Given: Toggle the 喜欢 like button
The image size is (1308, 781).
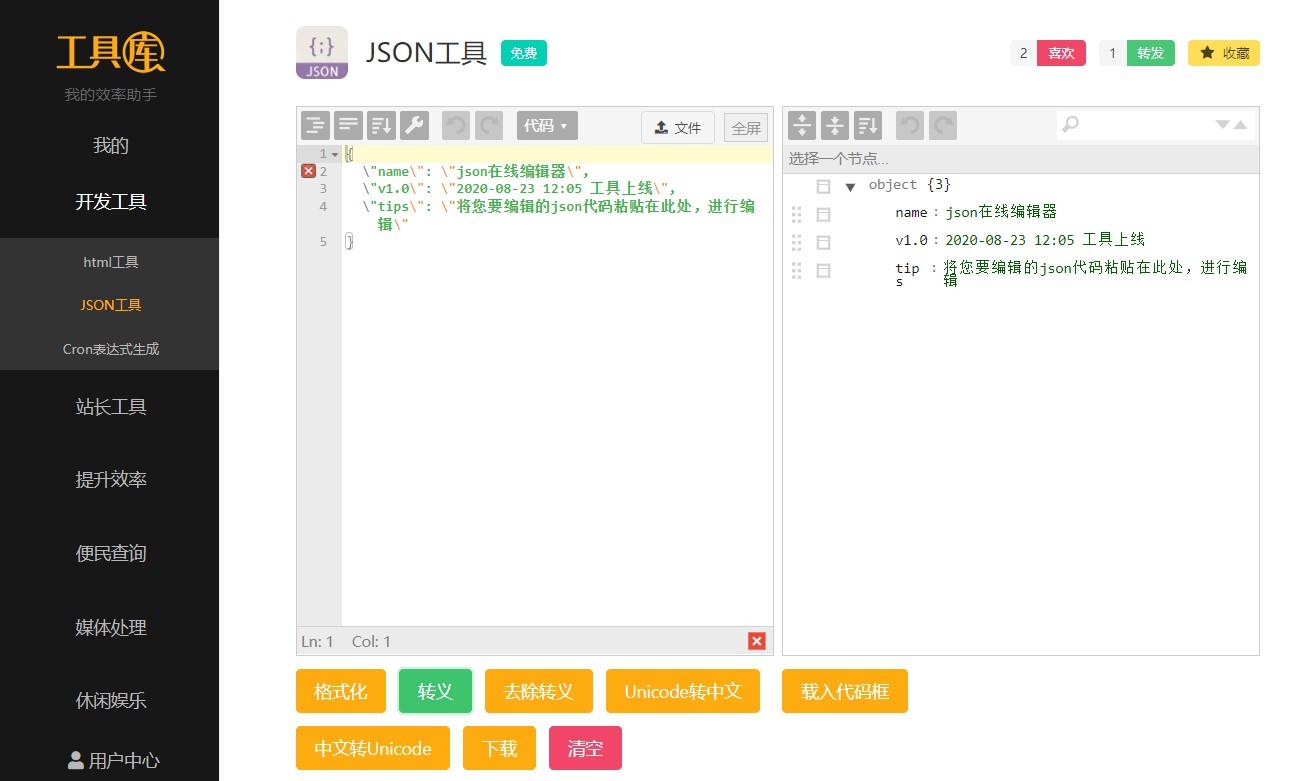Looking at the screenshot, I should point(1061,53).
